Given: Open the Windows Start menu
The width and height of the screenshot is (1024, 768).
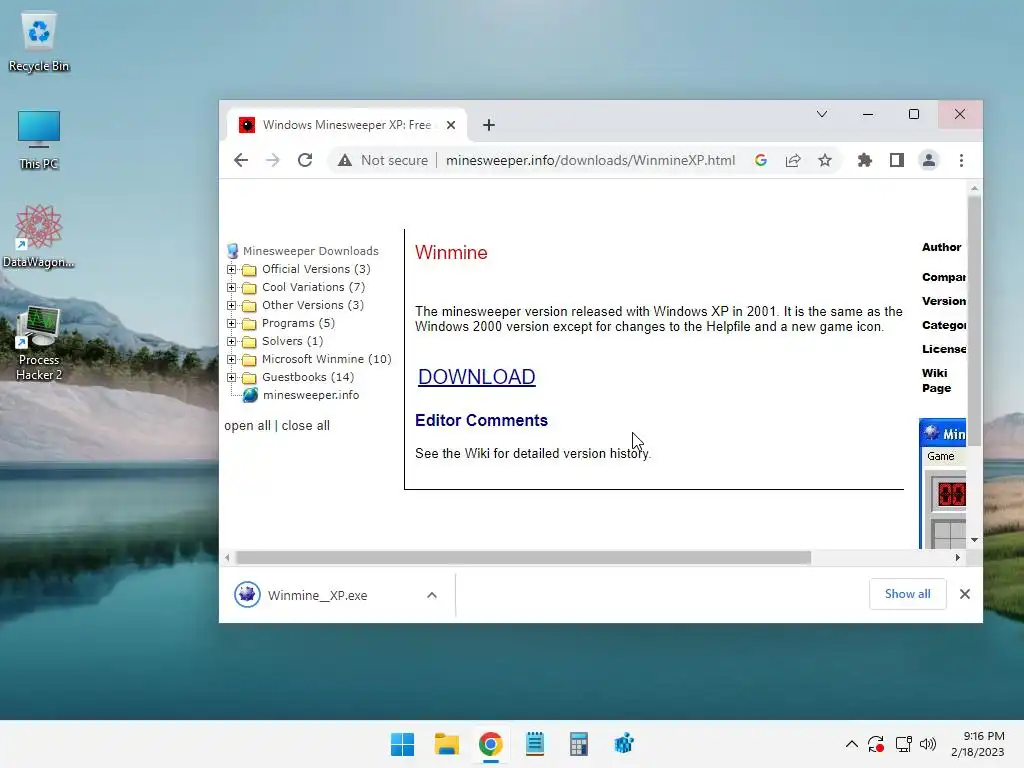Looking at the screenshot, I should point(402,744).
